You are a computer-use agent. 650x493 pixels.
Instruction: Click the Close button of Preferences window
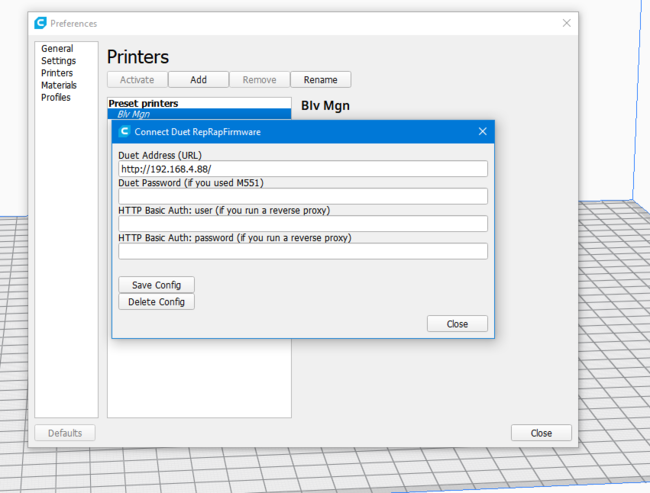[541, 433]
